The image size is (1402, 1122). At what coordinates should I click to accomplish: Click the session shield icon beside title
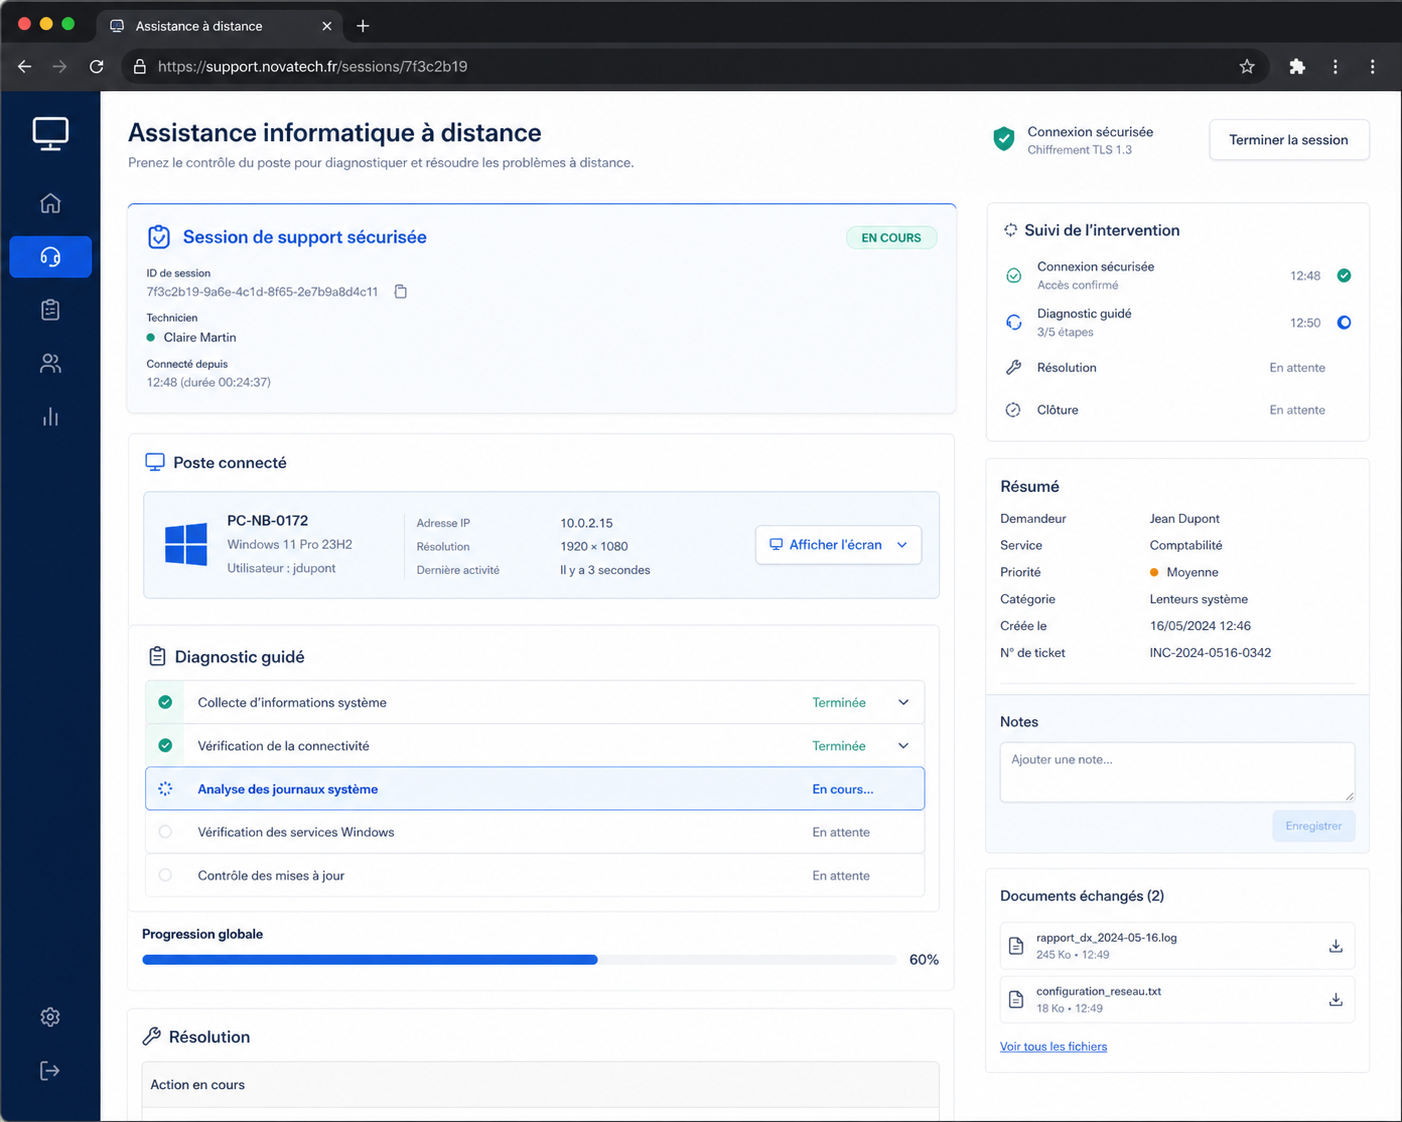pyautogui.click(x=159, y=237)
